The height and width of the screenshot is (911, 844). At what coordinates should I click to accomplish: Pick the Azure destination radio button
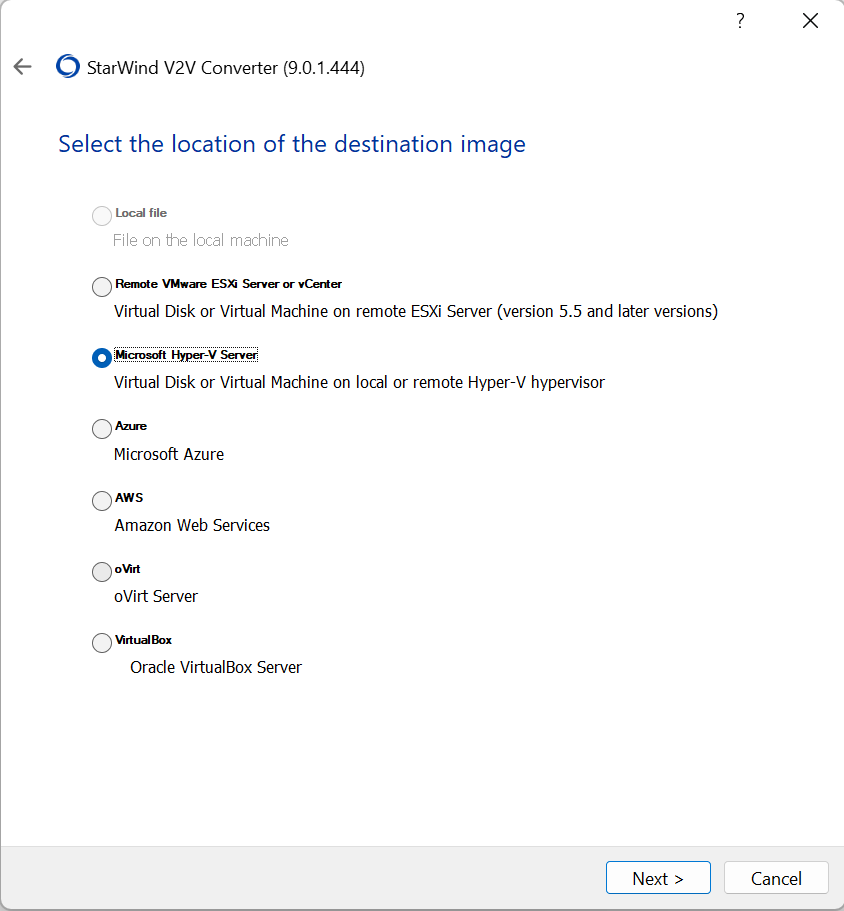point(102,429)
